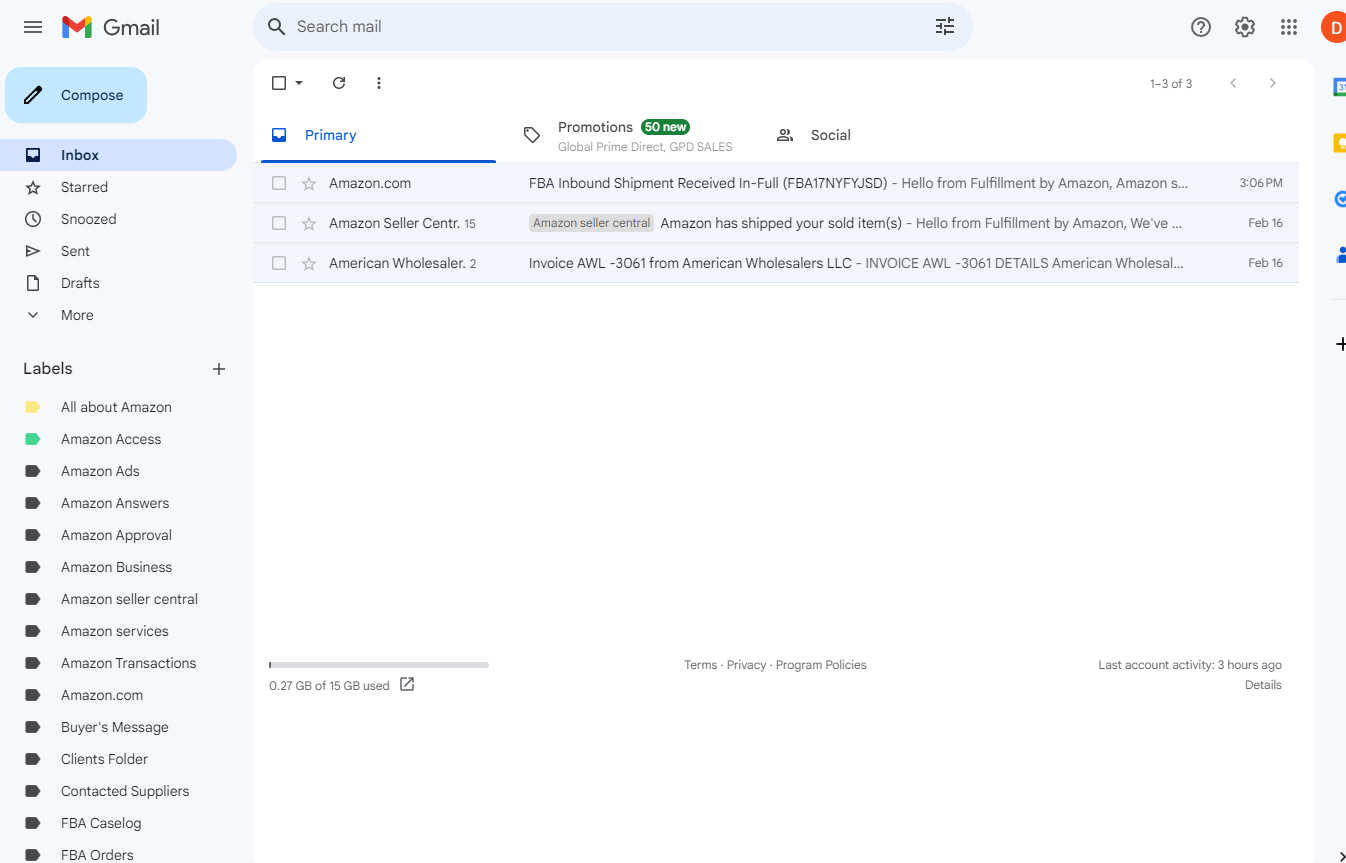Click the Compose button

(76, 95)
